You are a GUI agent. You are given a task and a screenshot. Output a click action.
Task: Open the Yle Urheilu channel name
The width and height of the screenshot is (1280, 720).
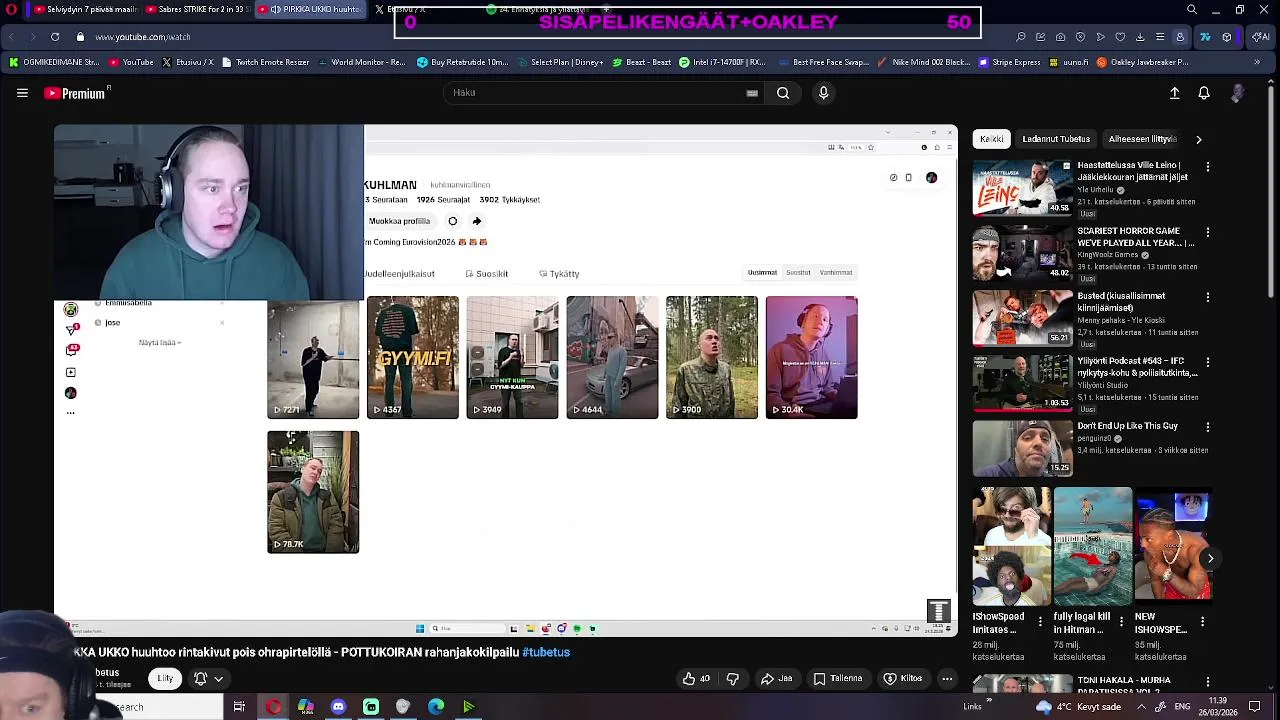tap(1095, 190)
